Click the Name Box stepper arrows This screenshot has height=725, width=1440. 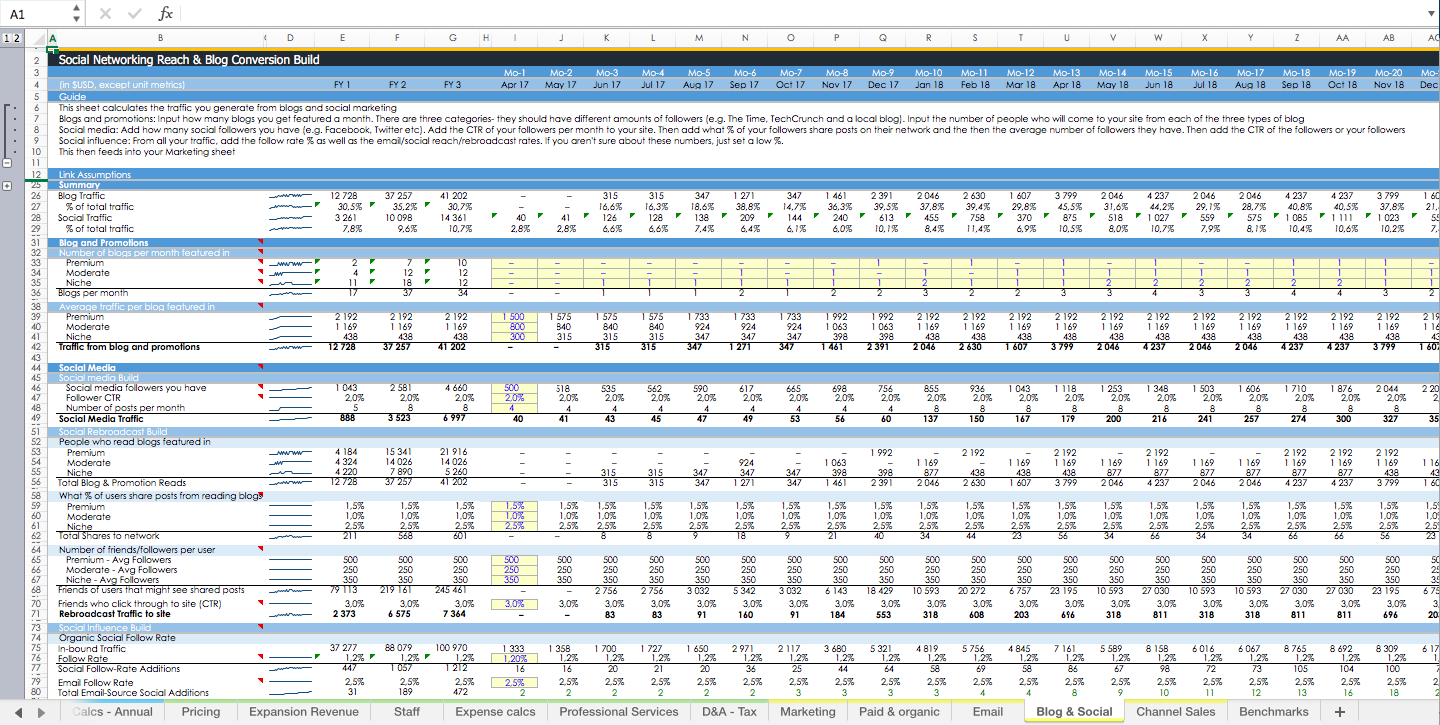click(77, 13)
